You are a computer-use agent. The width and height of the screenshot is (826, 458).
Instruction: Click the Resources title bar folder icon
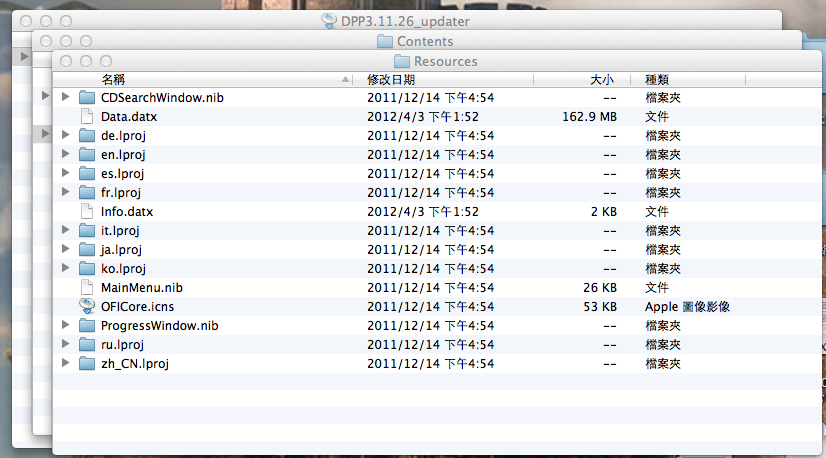tap(402, 61)
